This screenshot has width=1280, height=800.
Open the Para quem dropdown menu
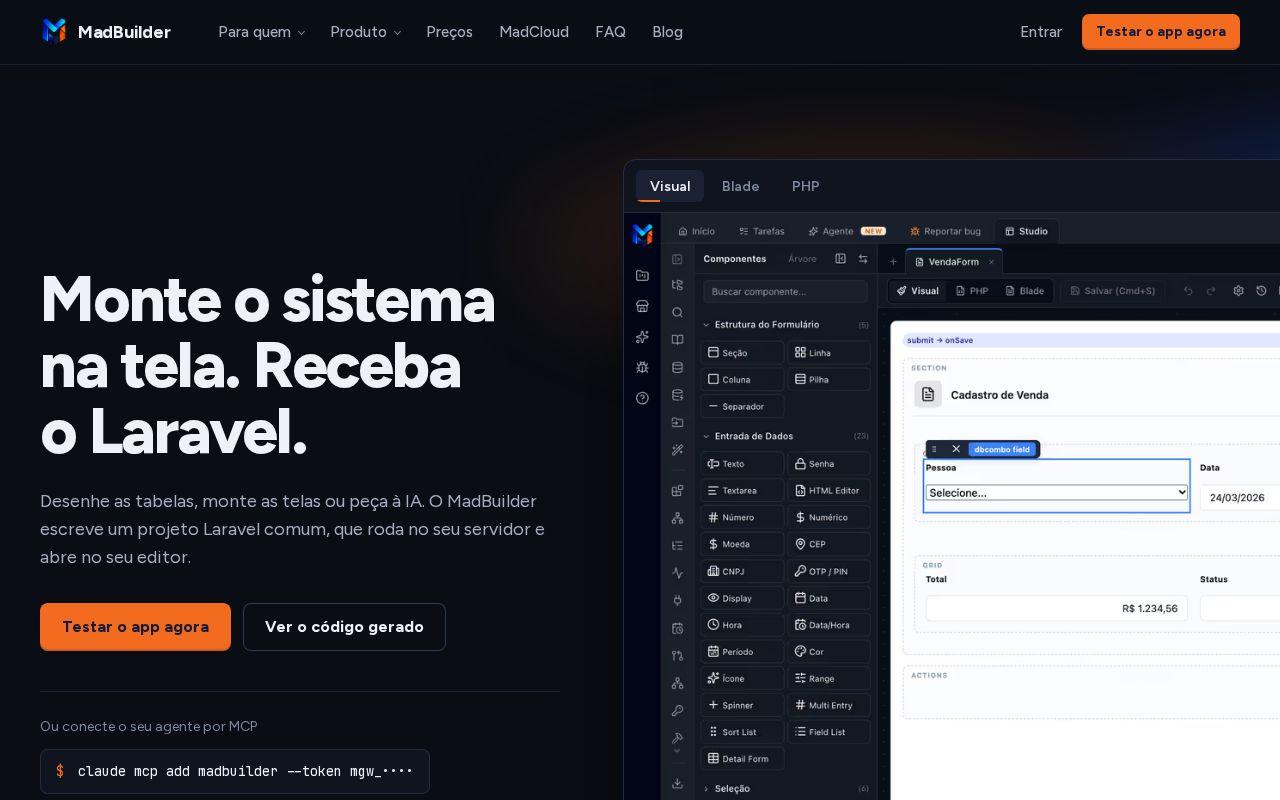262,32
